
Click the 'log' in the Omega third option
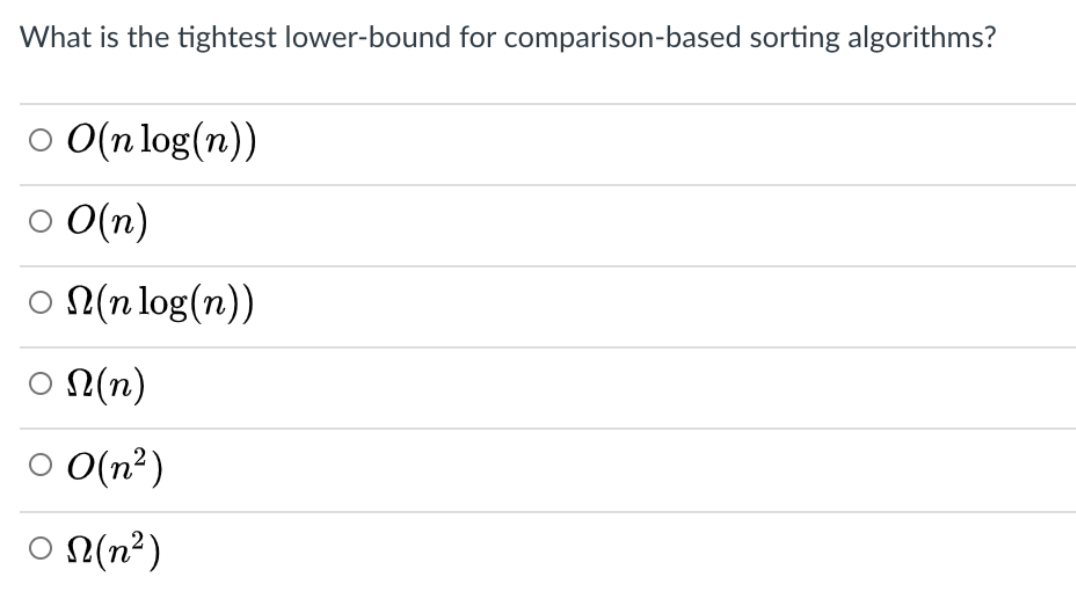tap(163, 304)
